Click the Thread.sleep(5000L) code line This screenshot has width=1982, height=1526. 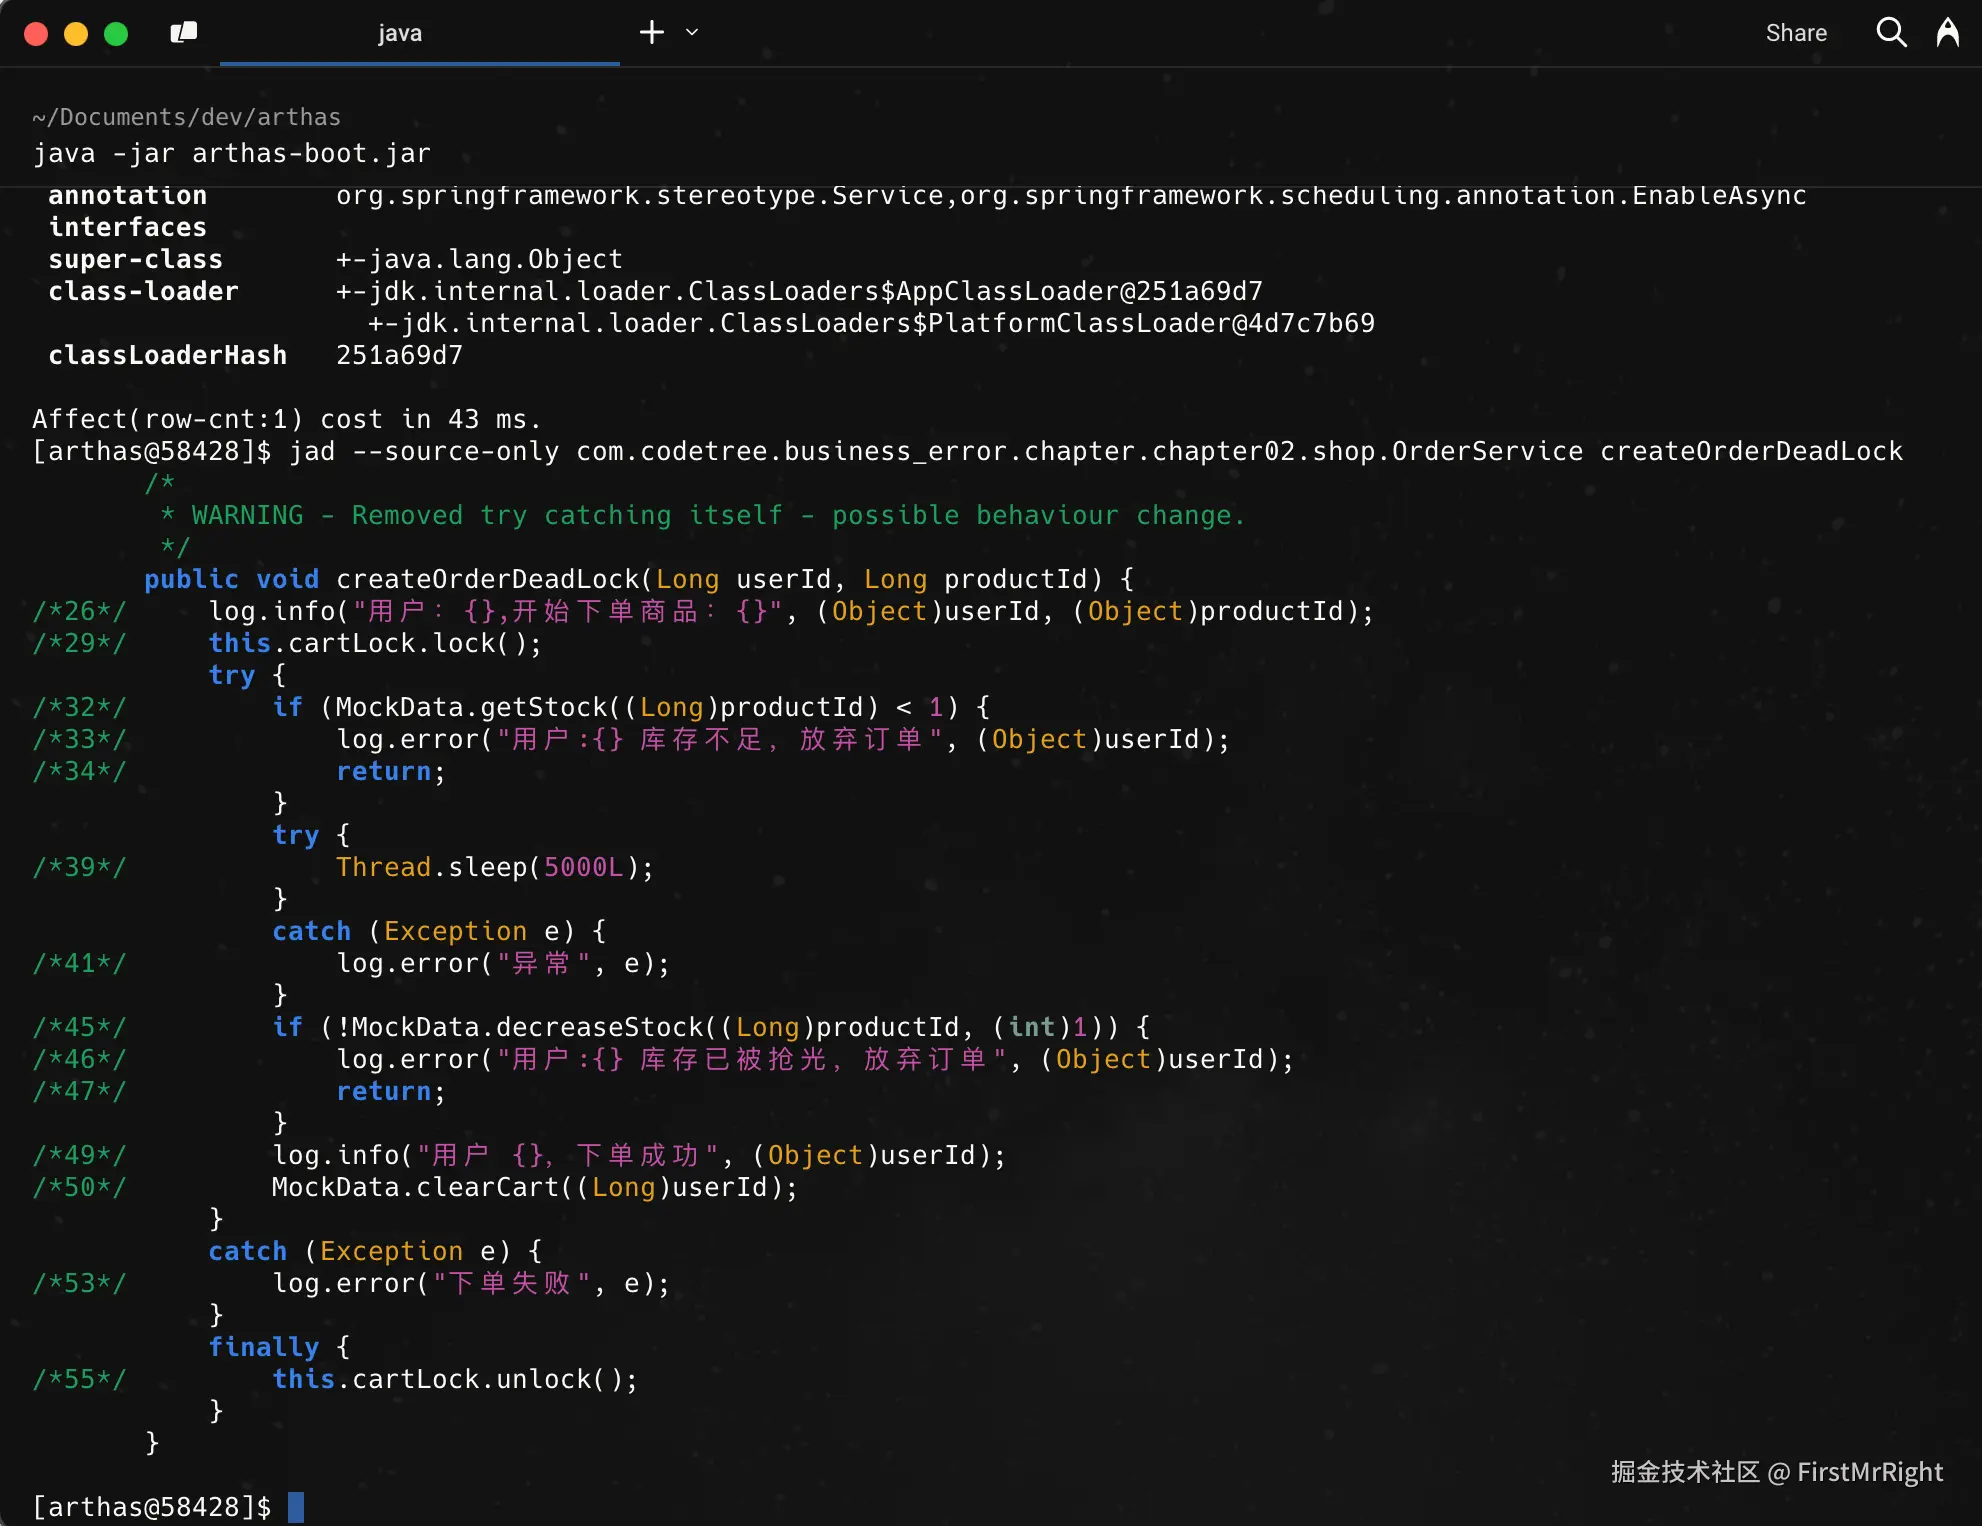pos(495,867)
